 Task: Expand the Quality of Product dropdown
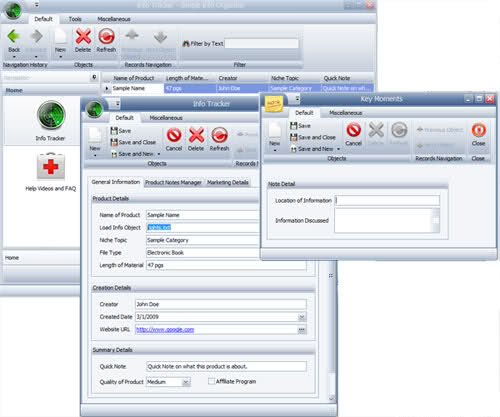(x=186, y=382)
